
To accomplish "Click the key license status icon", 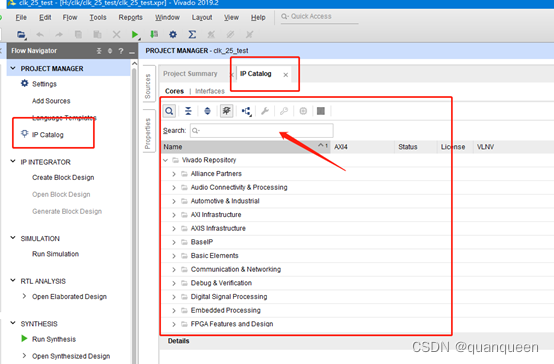I will pyautogui.click(x=284, y=111).
